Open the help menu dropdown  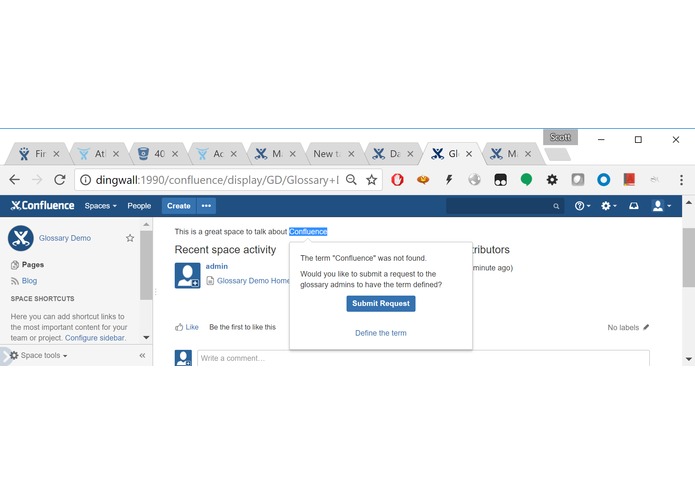[582, 206]
